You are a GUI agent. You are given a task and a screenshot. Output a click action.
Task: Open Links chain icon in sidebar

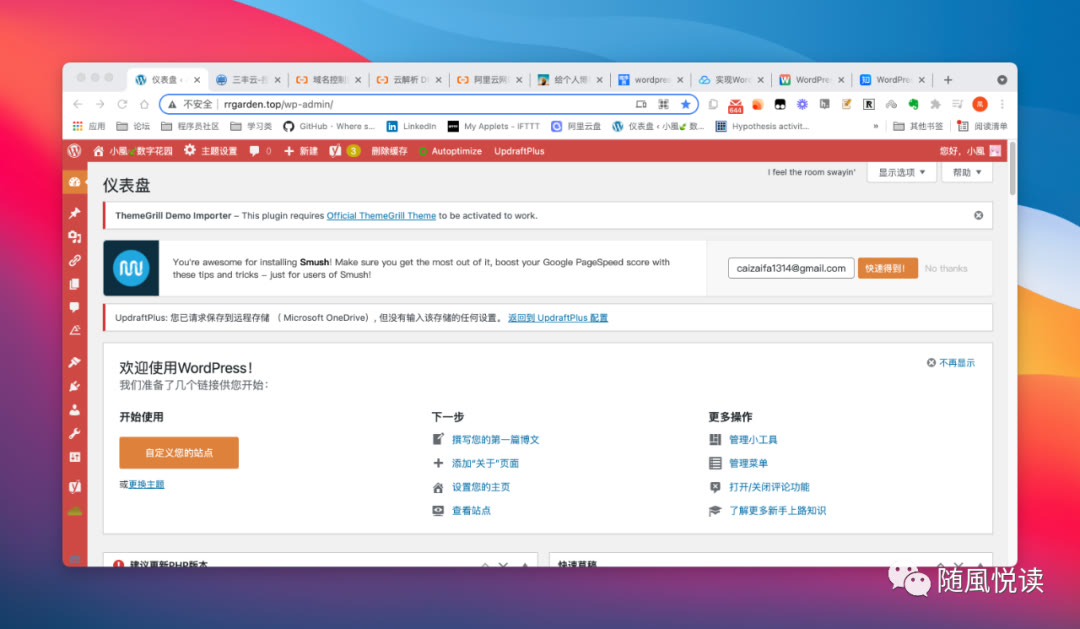coord(74,260)
